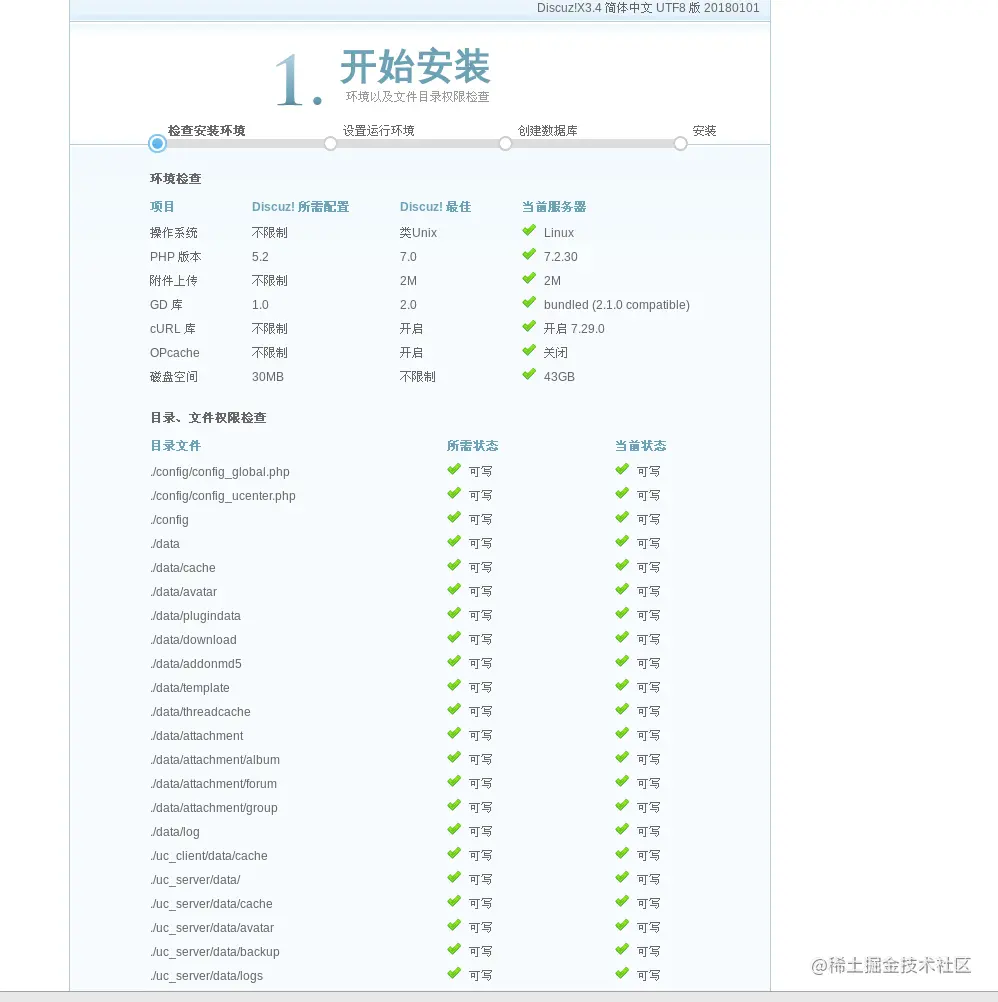
Task: Click required-state check for ./config/config_ucenter.php
Action: (x=454, y=493)
